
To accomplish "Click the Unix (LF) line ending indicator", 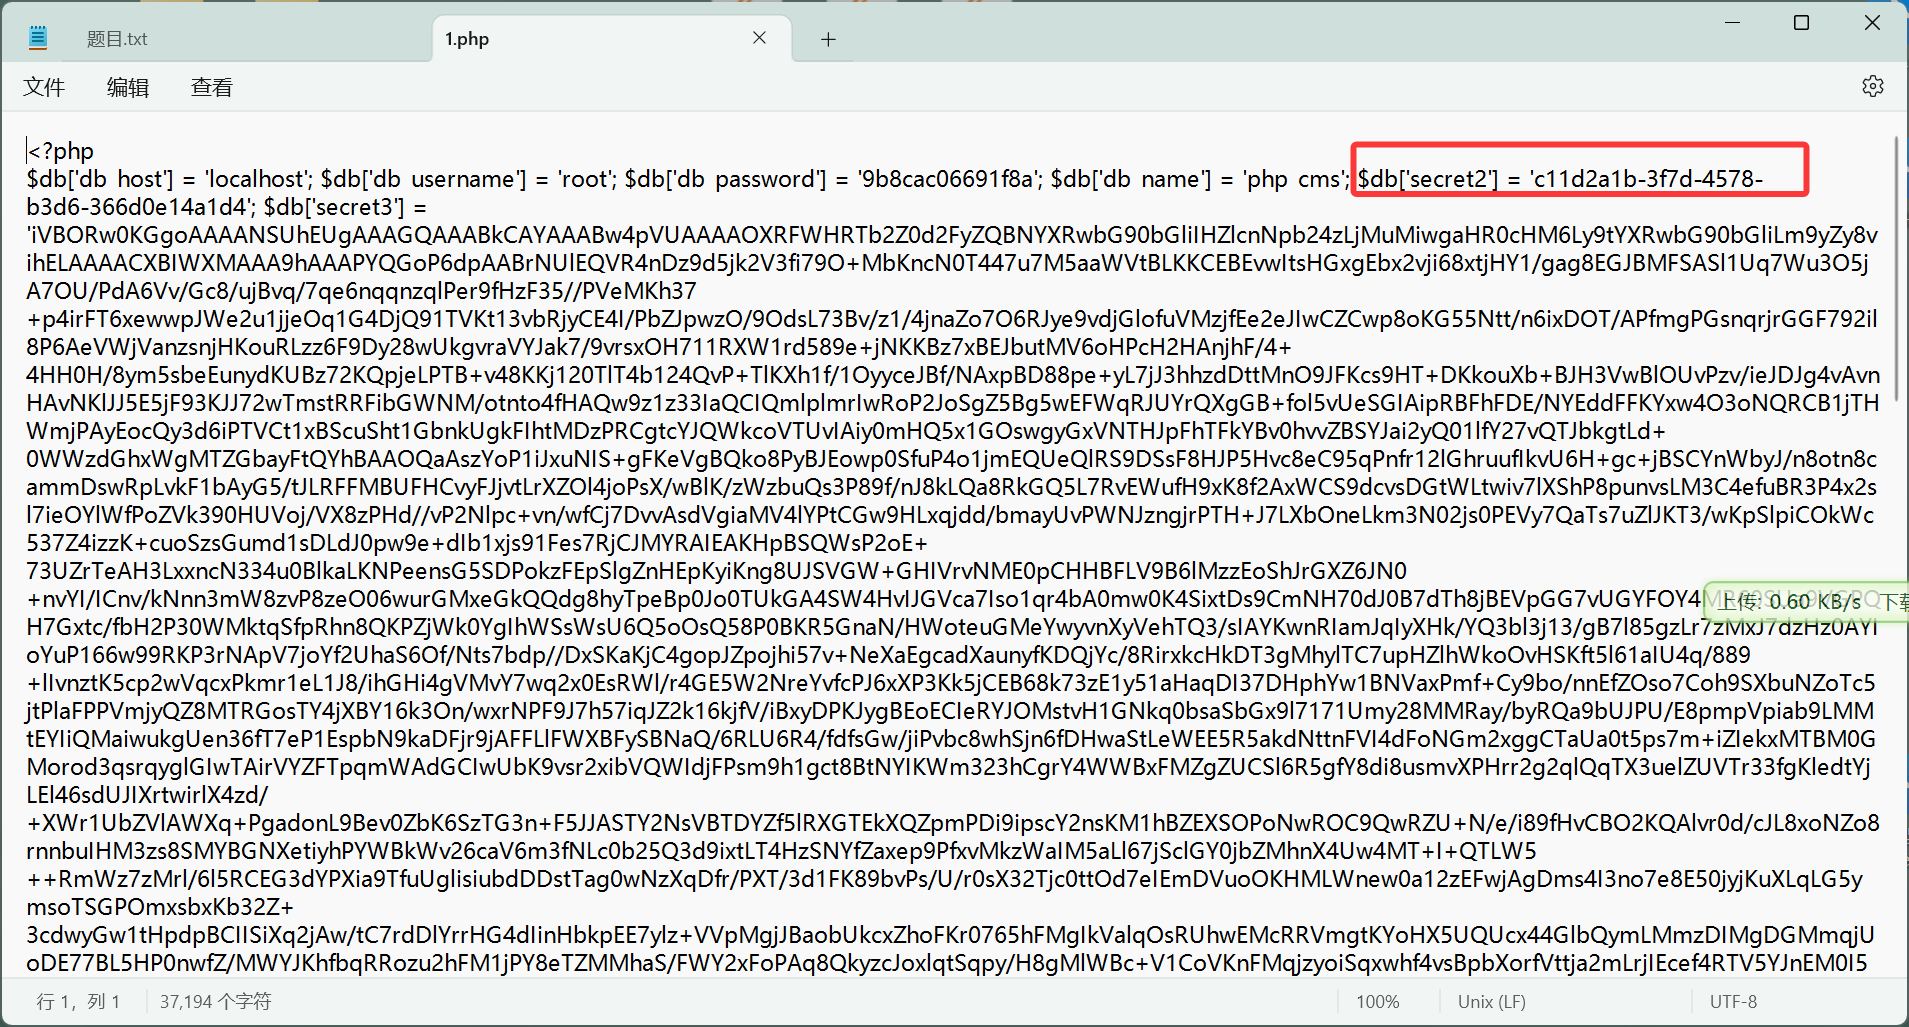I will coord(1491,1001).
